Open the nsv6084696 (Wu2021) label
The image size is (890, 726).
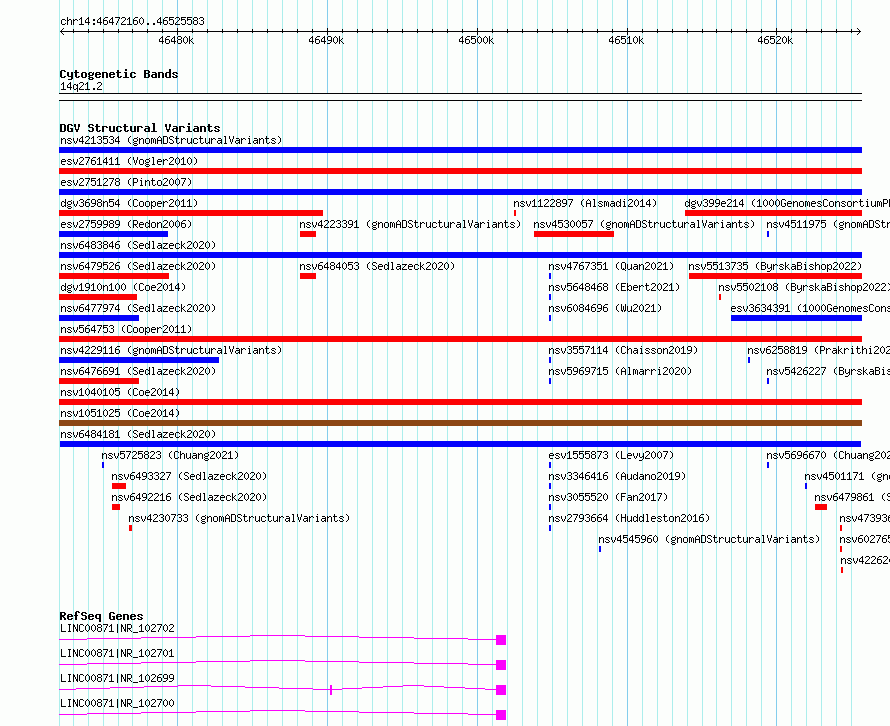(605, 308)
